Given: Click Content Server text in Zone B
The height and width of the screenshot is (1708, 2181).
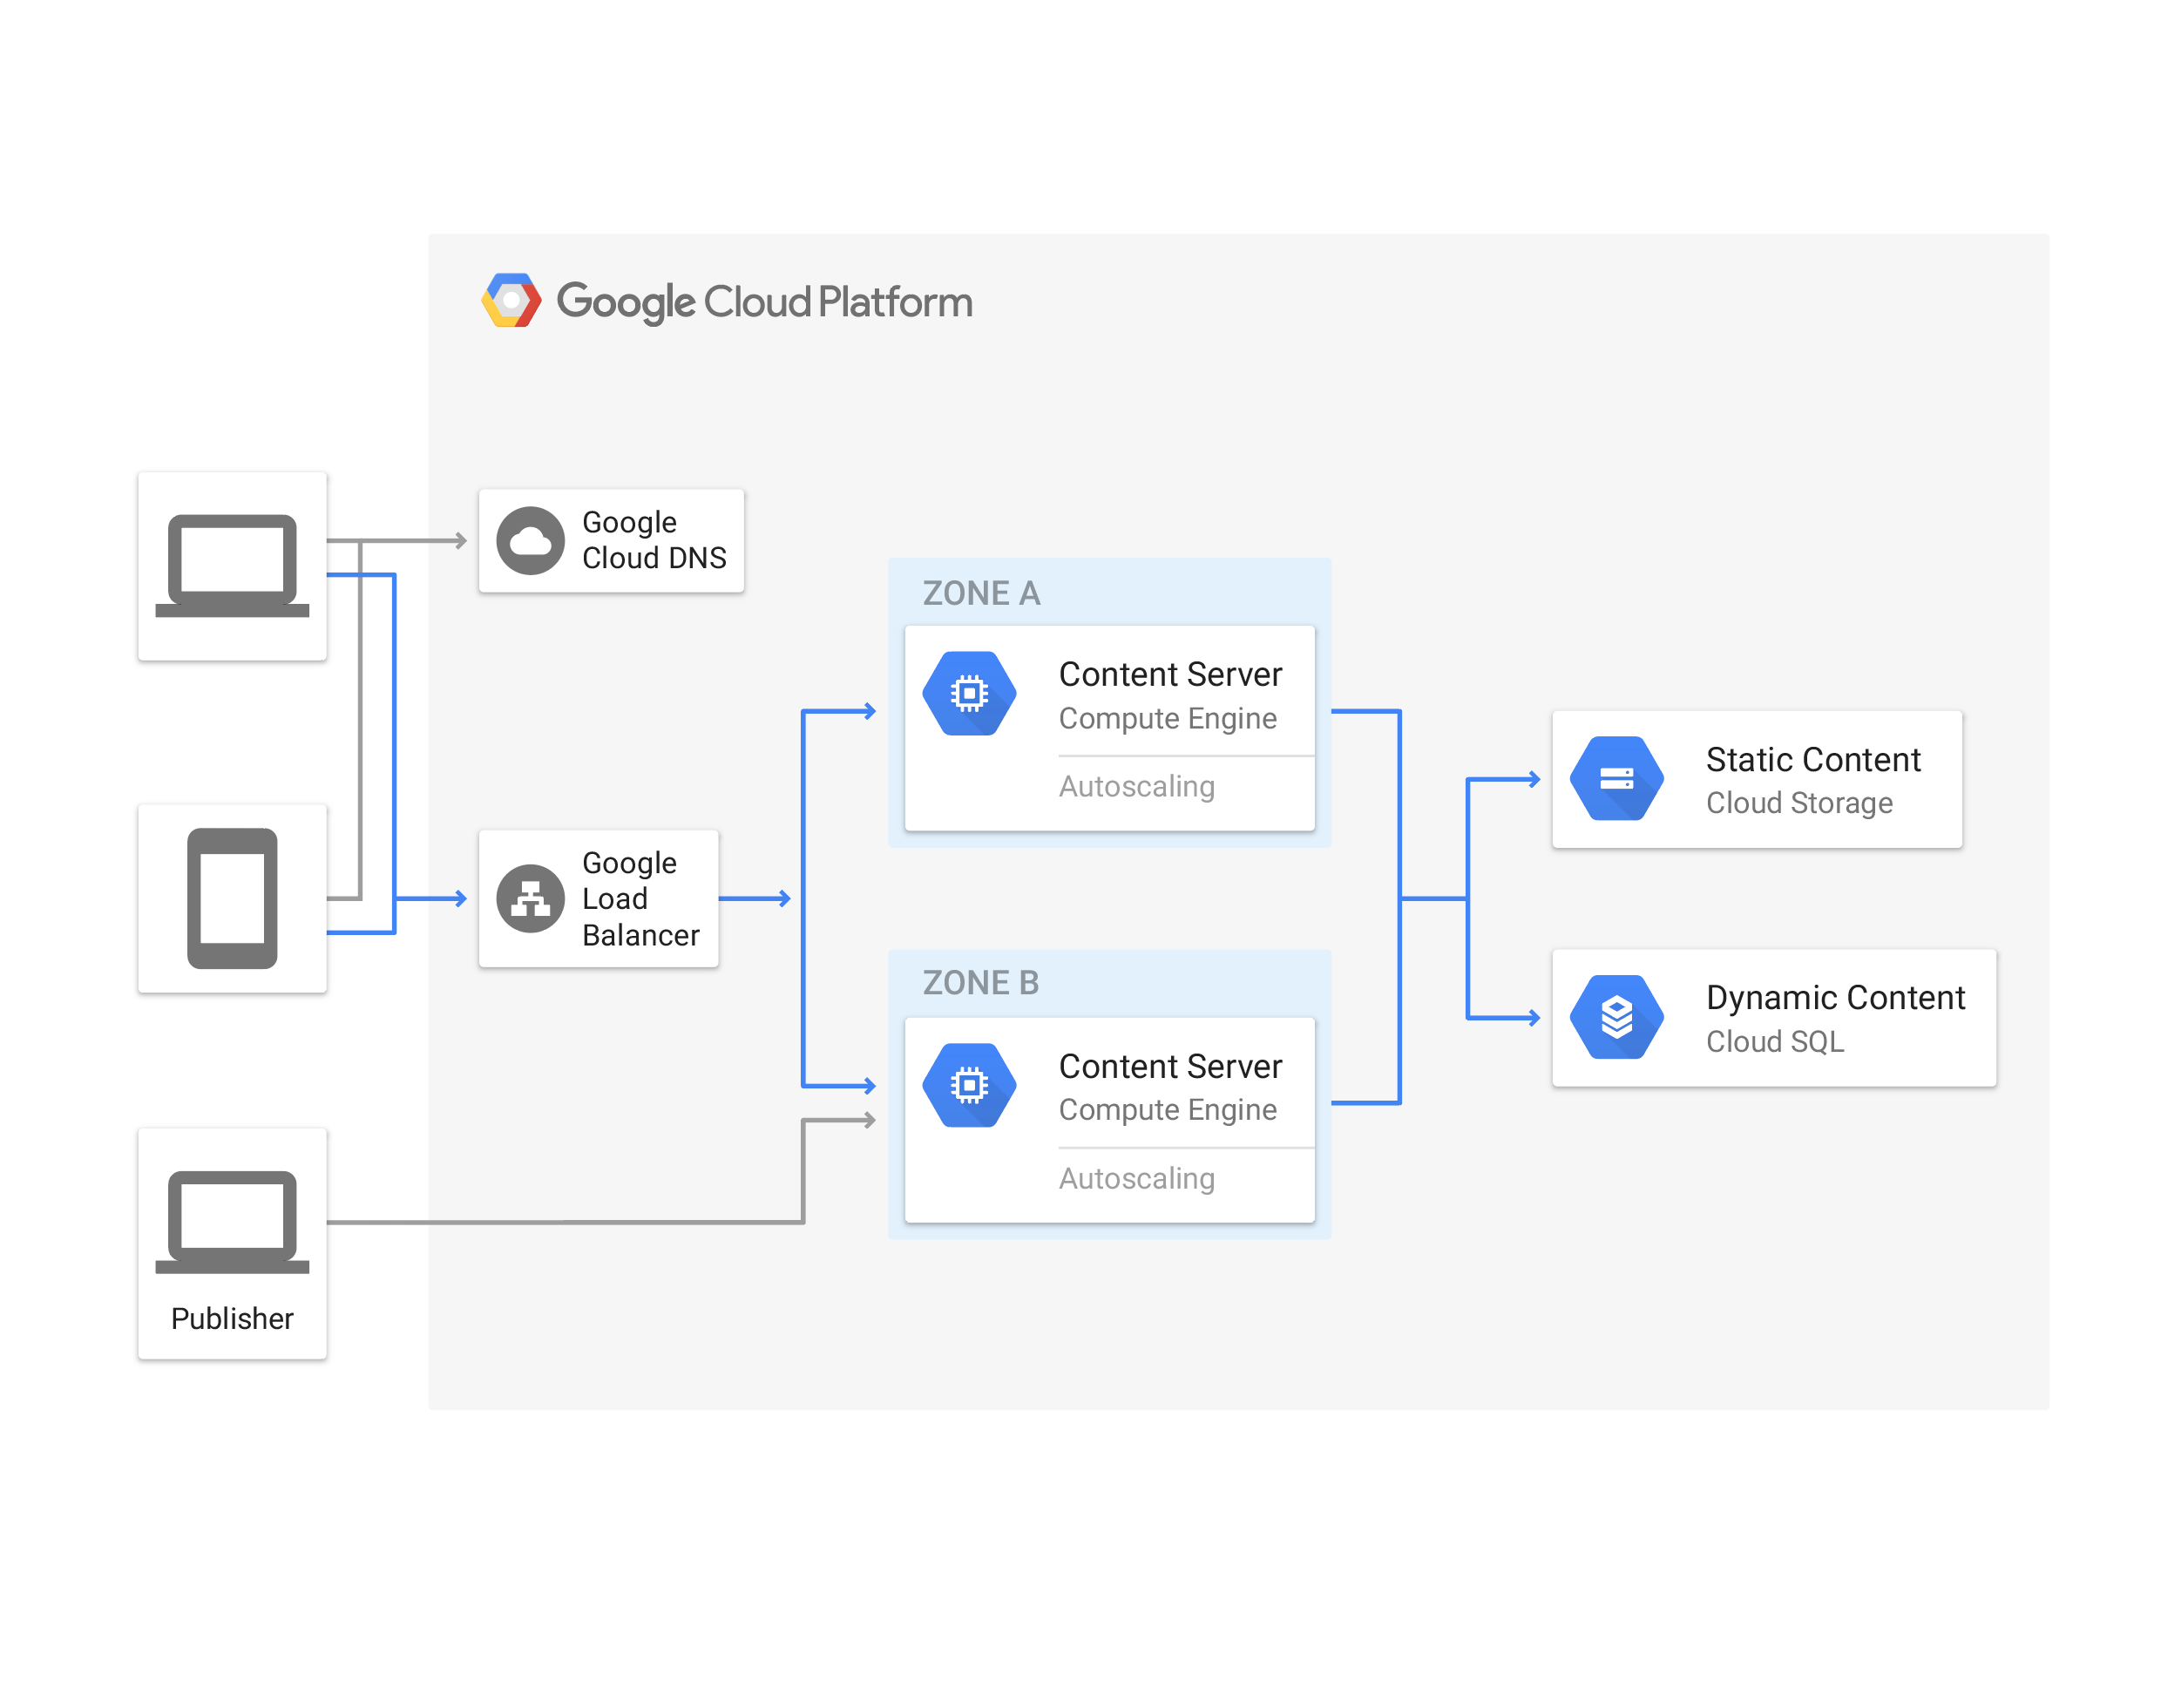Looking at the screenshot, I should 1170,1066.
